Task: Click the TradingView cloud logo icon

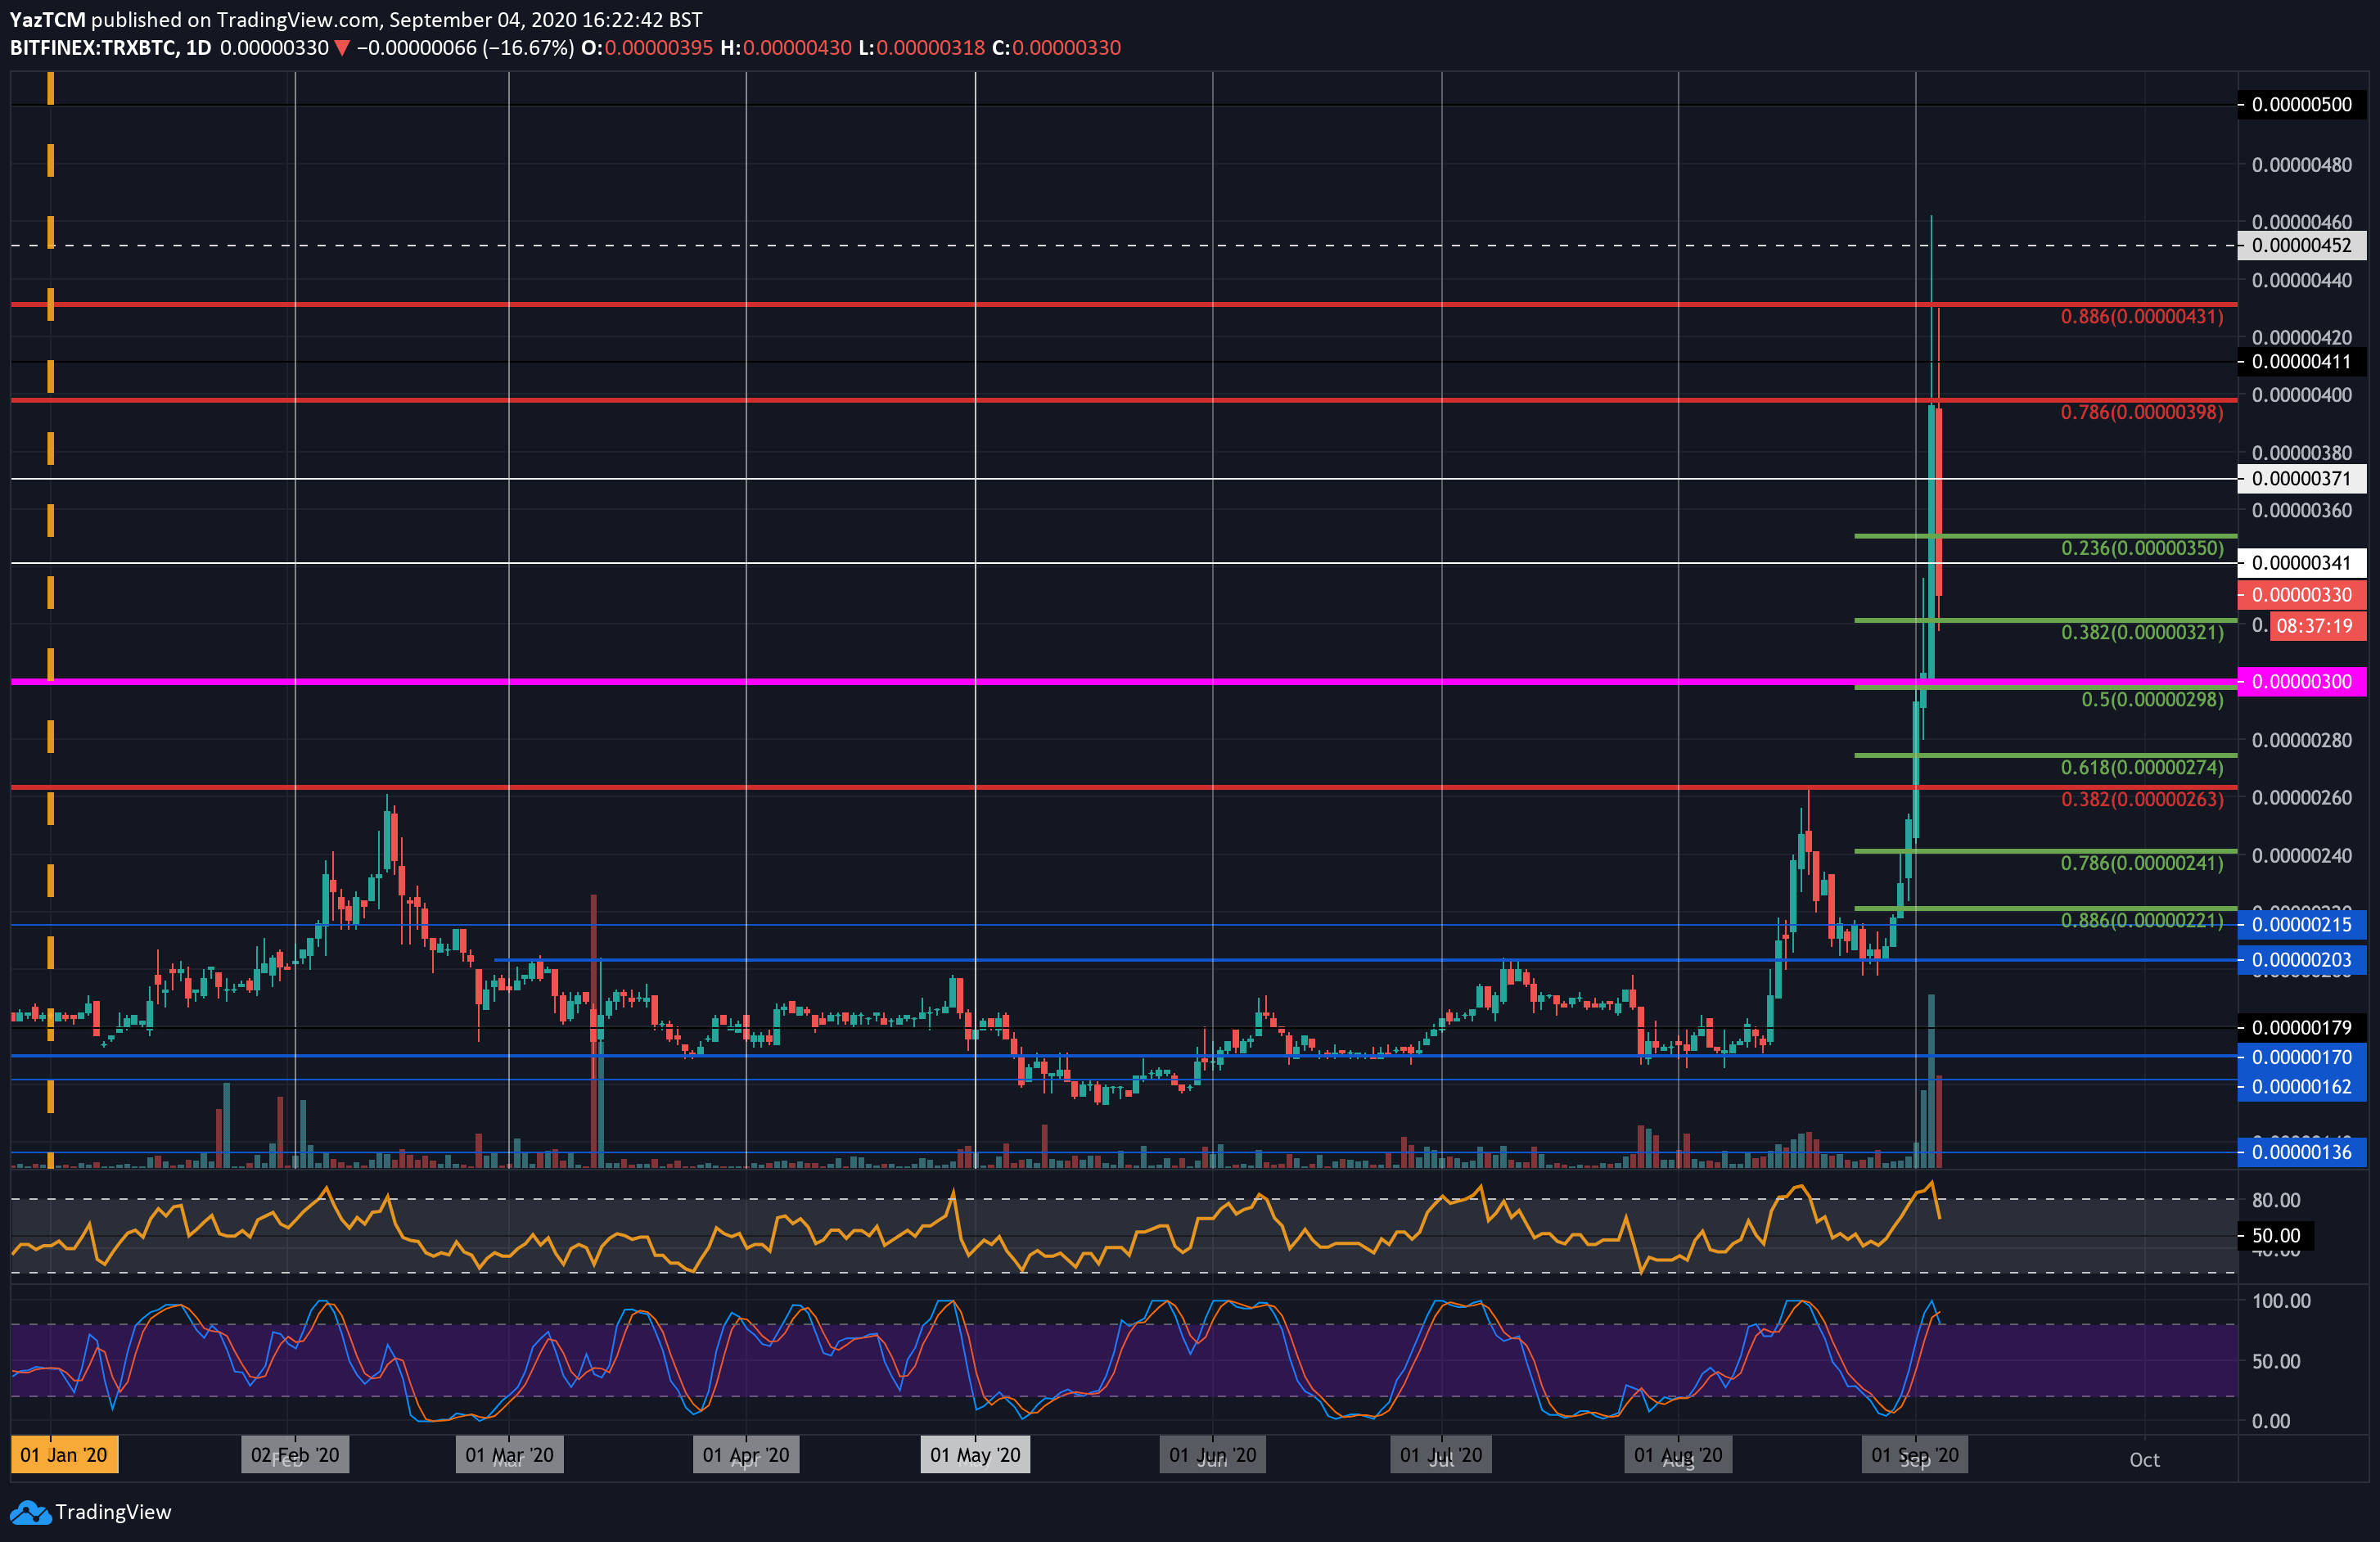Action: [30, 1512]
